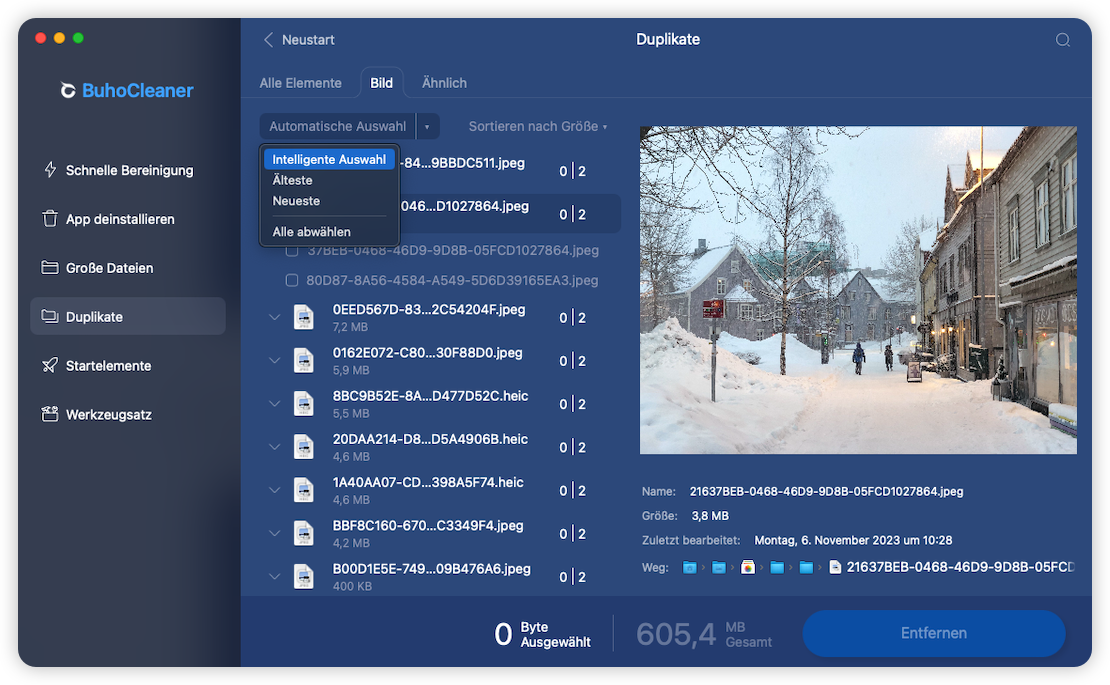This screenshot has height=685, width=1110.
Task: Select the Bild tab
Action: point(382,83)
